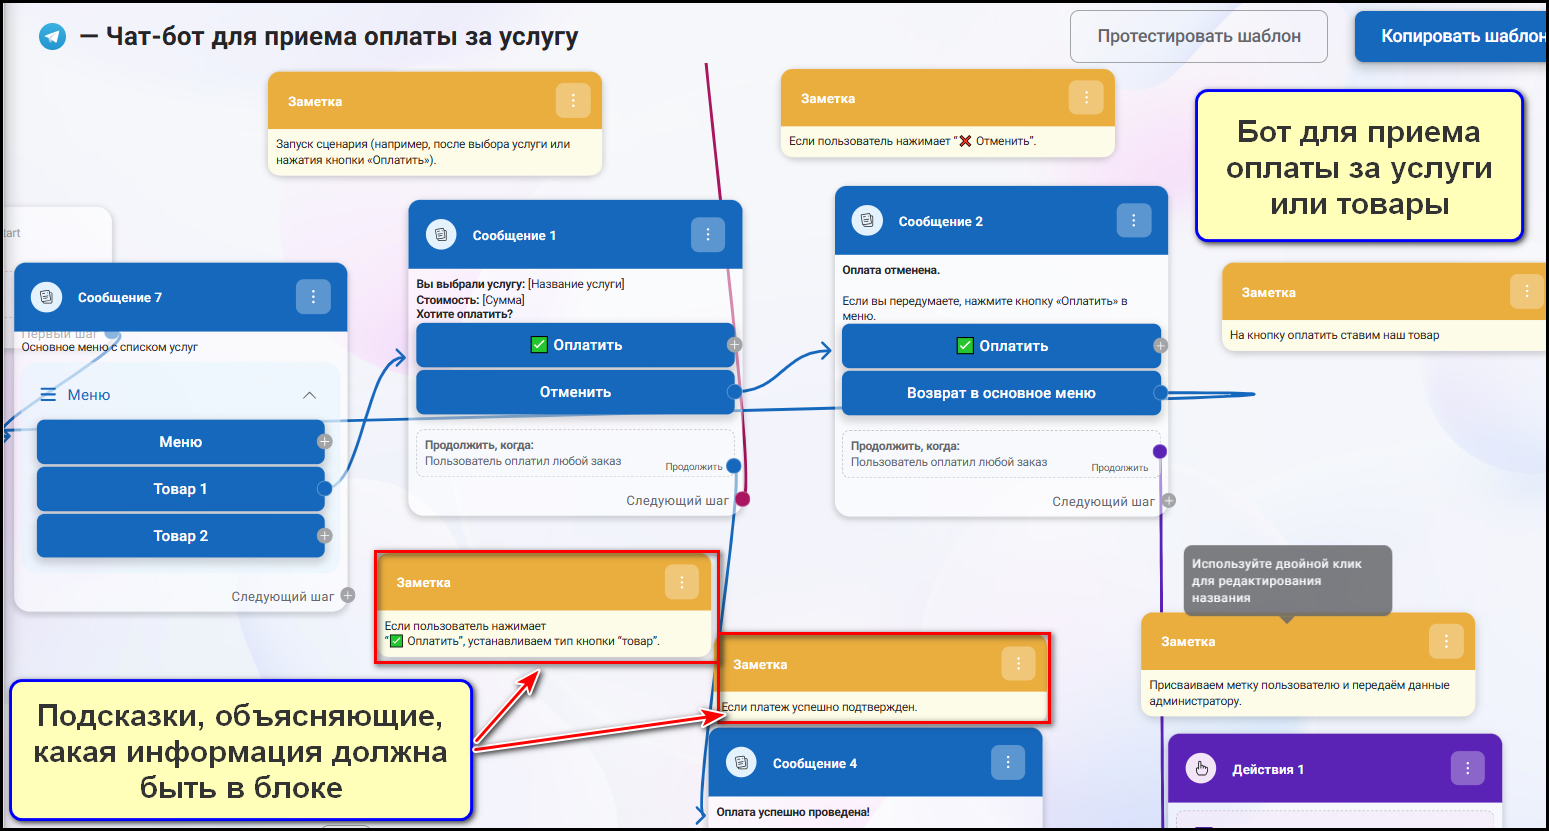Select Возврат в основное меню button
Viewport: 1549px width, 831px height.
point(1000,393)
